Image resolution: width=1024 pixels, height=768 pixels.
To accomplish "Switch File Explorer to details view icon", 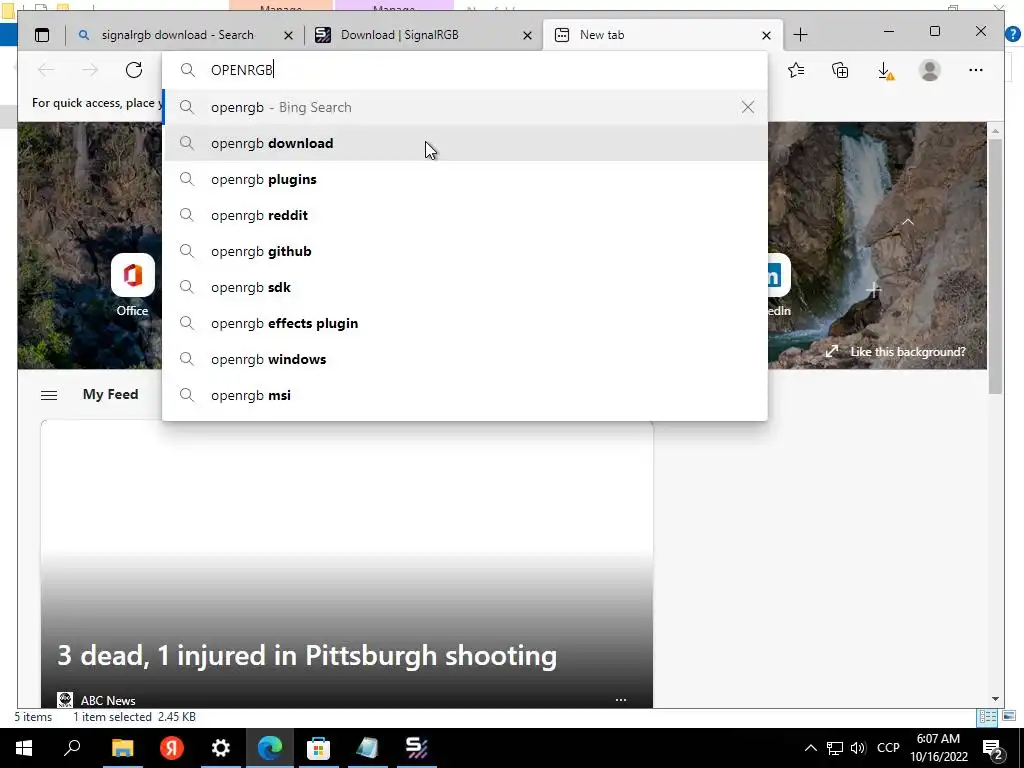I will coord(987,716).
